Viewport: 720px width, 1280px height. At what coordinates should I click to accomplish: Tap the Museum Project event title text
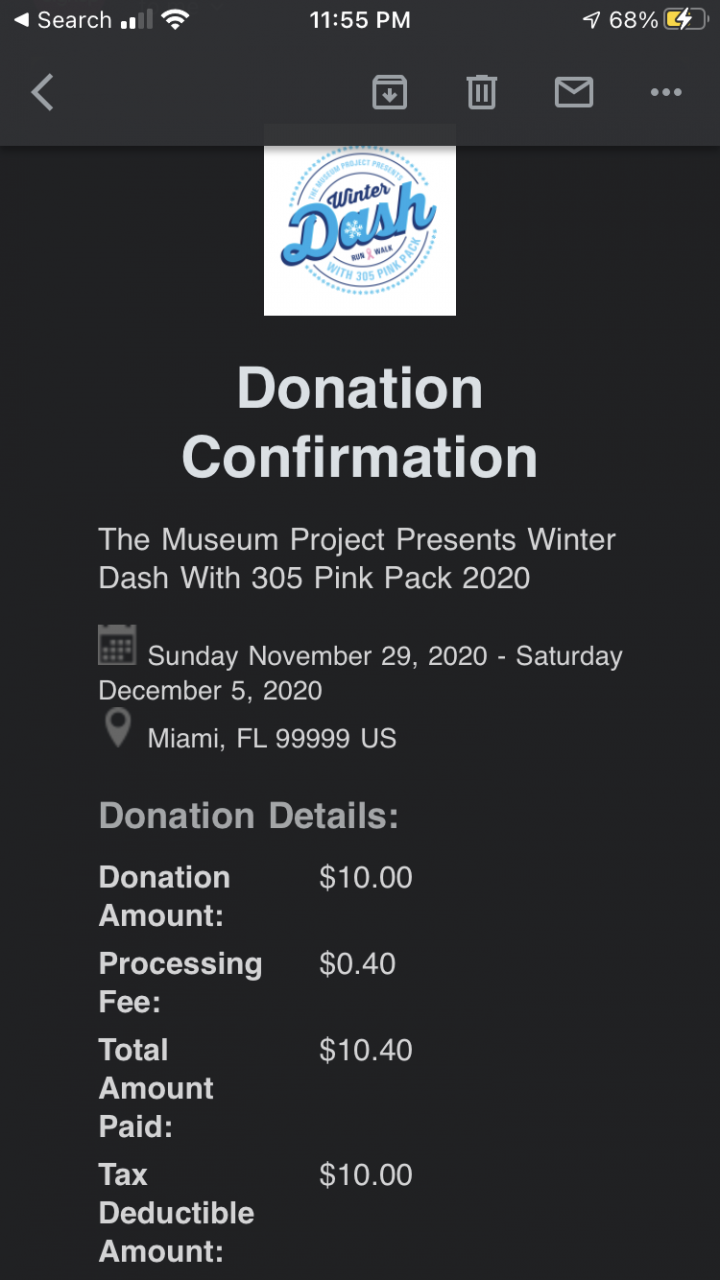pos(357,558)
